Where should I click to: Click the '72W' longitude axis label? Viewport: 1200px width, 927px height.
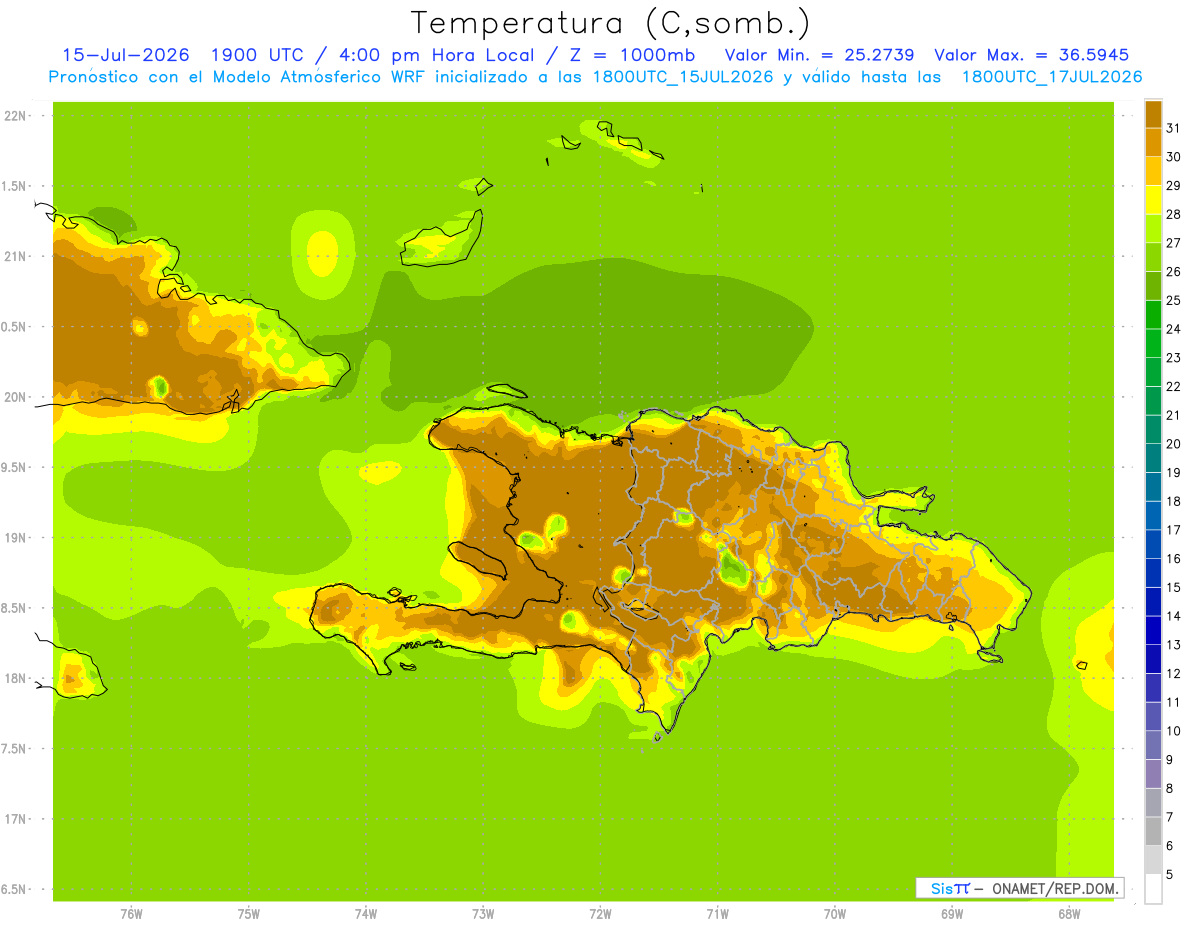point(600,913)
